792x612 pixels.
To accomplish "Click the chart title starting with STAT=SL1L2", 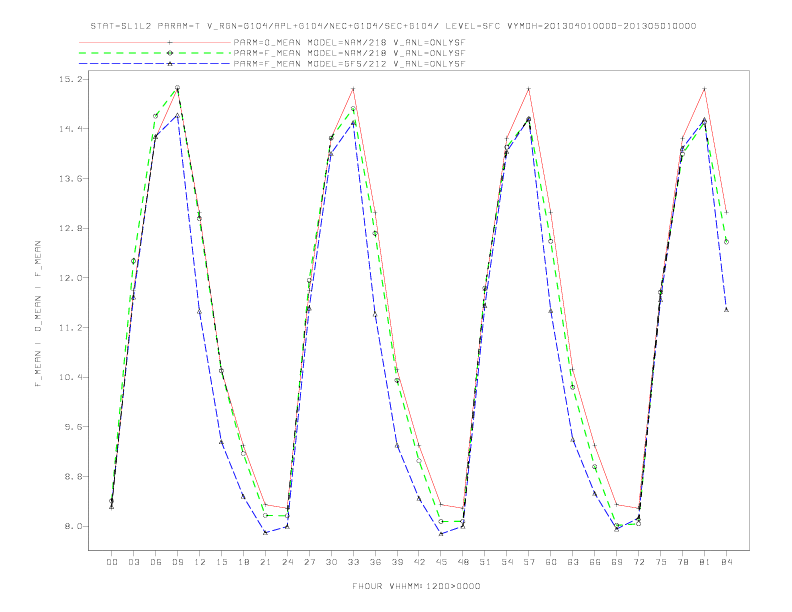I will [x=393, y=26].
